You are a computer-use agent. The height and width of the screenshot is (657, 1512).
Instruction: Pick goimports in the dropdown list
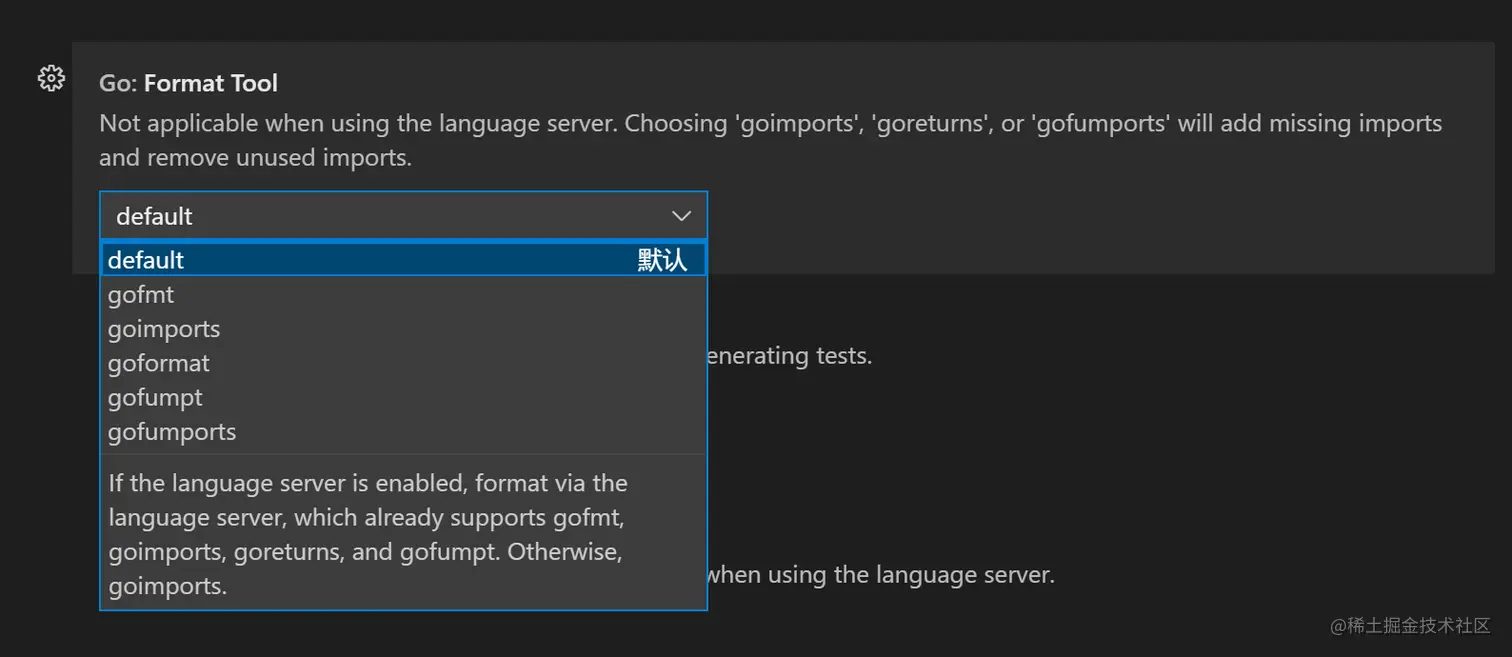coord(164,329)
